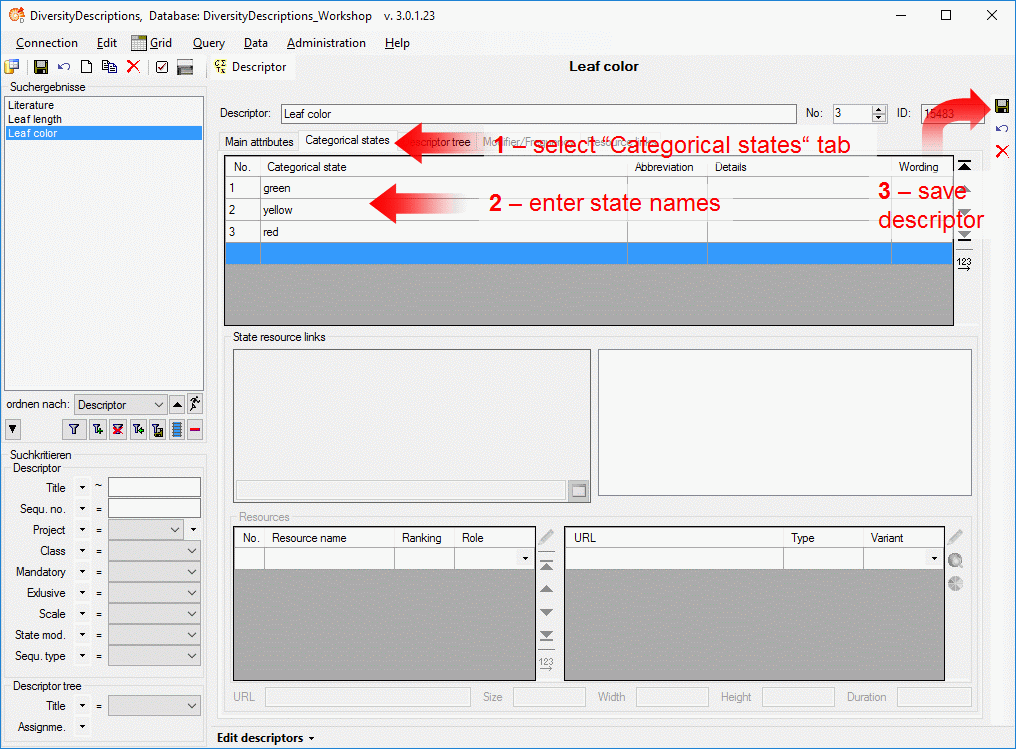Select the Categorical states tab

pos(347,140)
